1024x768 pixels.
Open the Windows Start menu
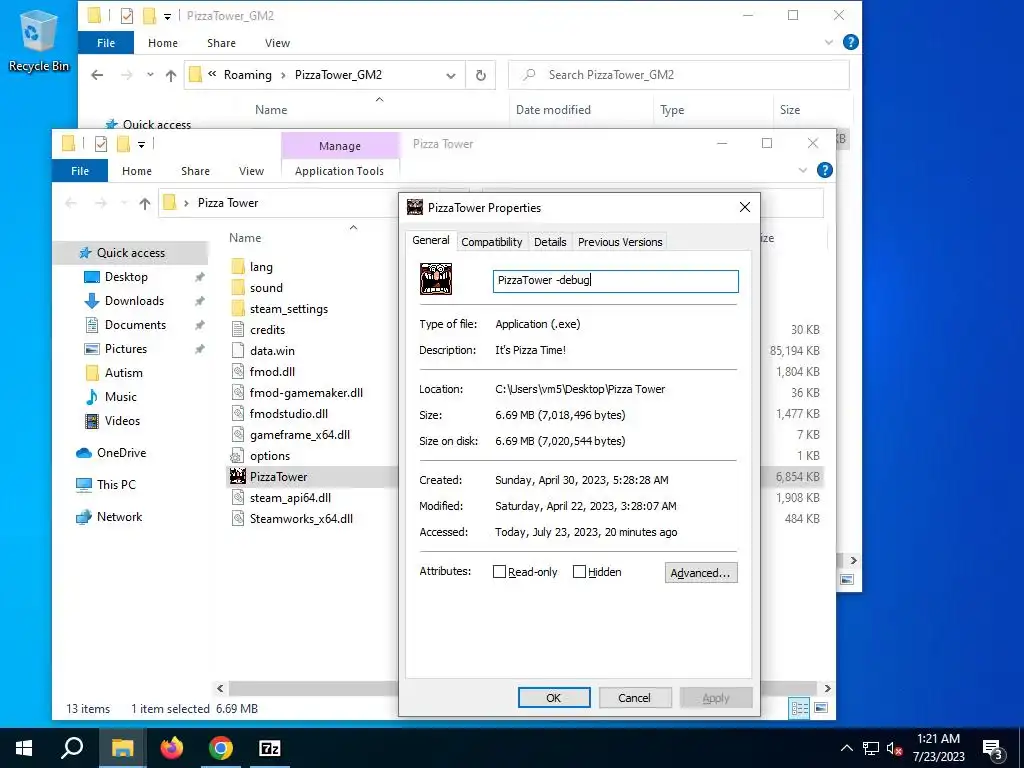tap(24, 748)
